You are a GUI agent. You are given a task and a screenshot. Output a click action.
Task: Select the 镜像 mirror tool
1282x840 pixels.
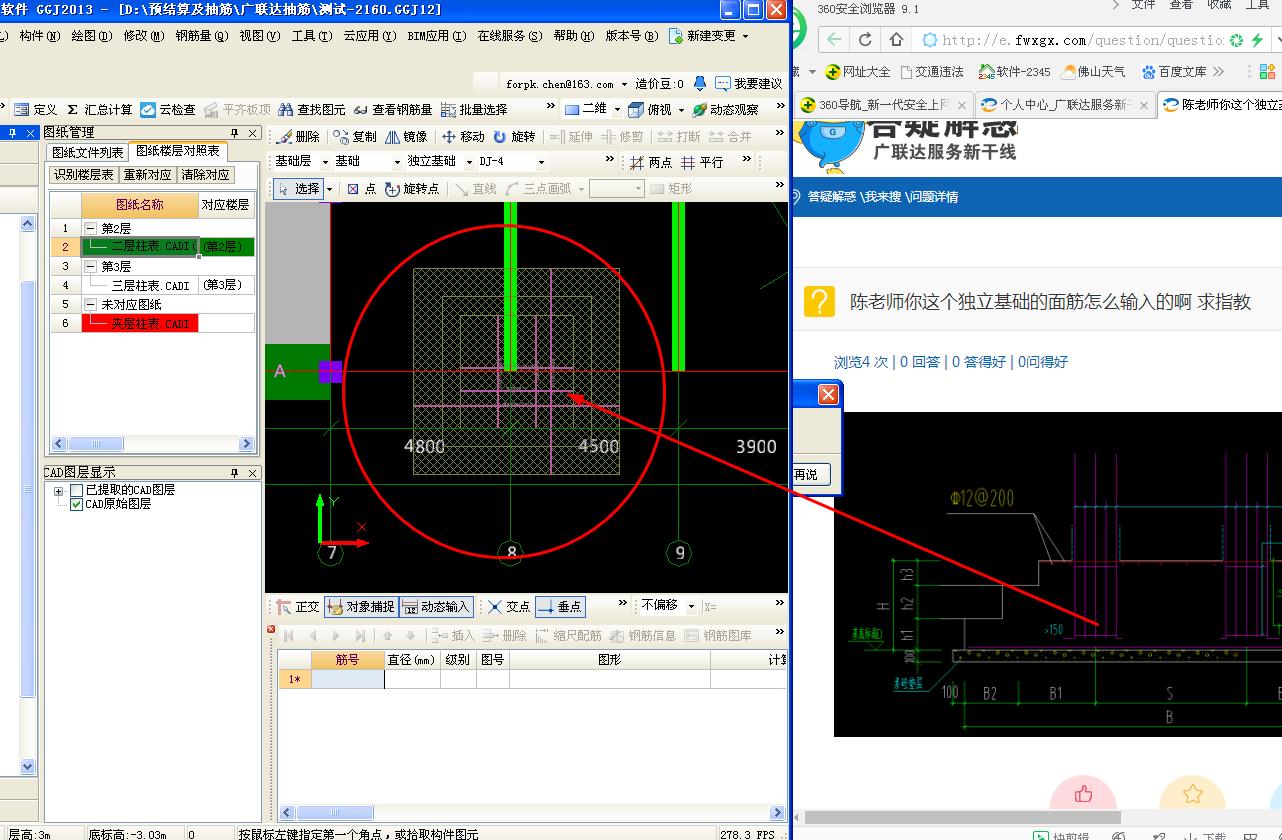point(406,137)
